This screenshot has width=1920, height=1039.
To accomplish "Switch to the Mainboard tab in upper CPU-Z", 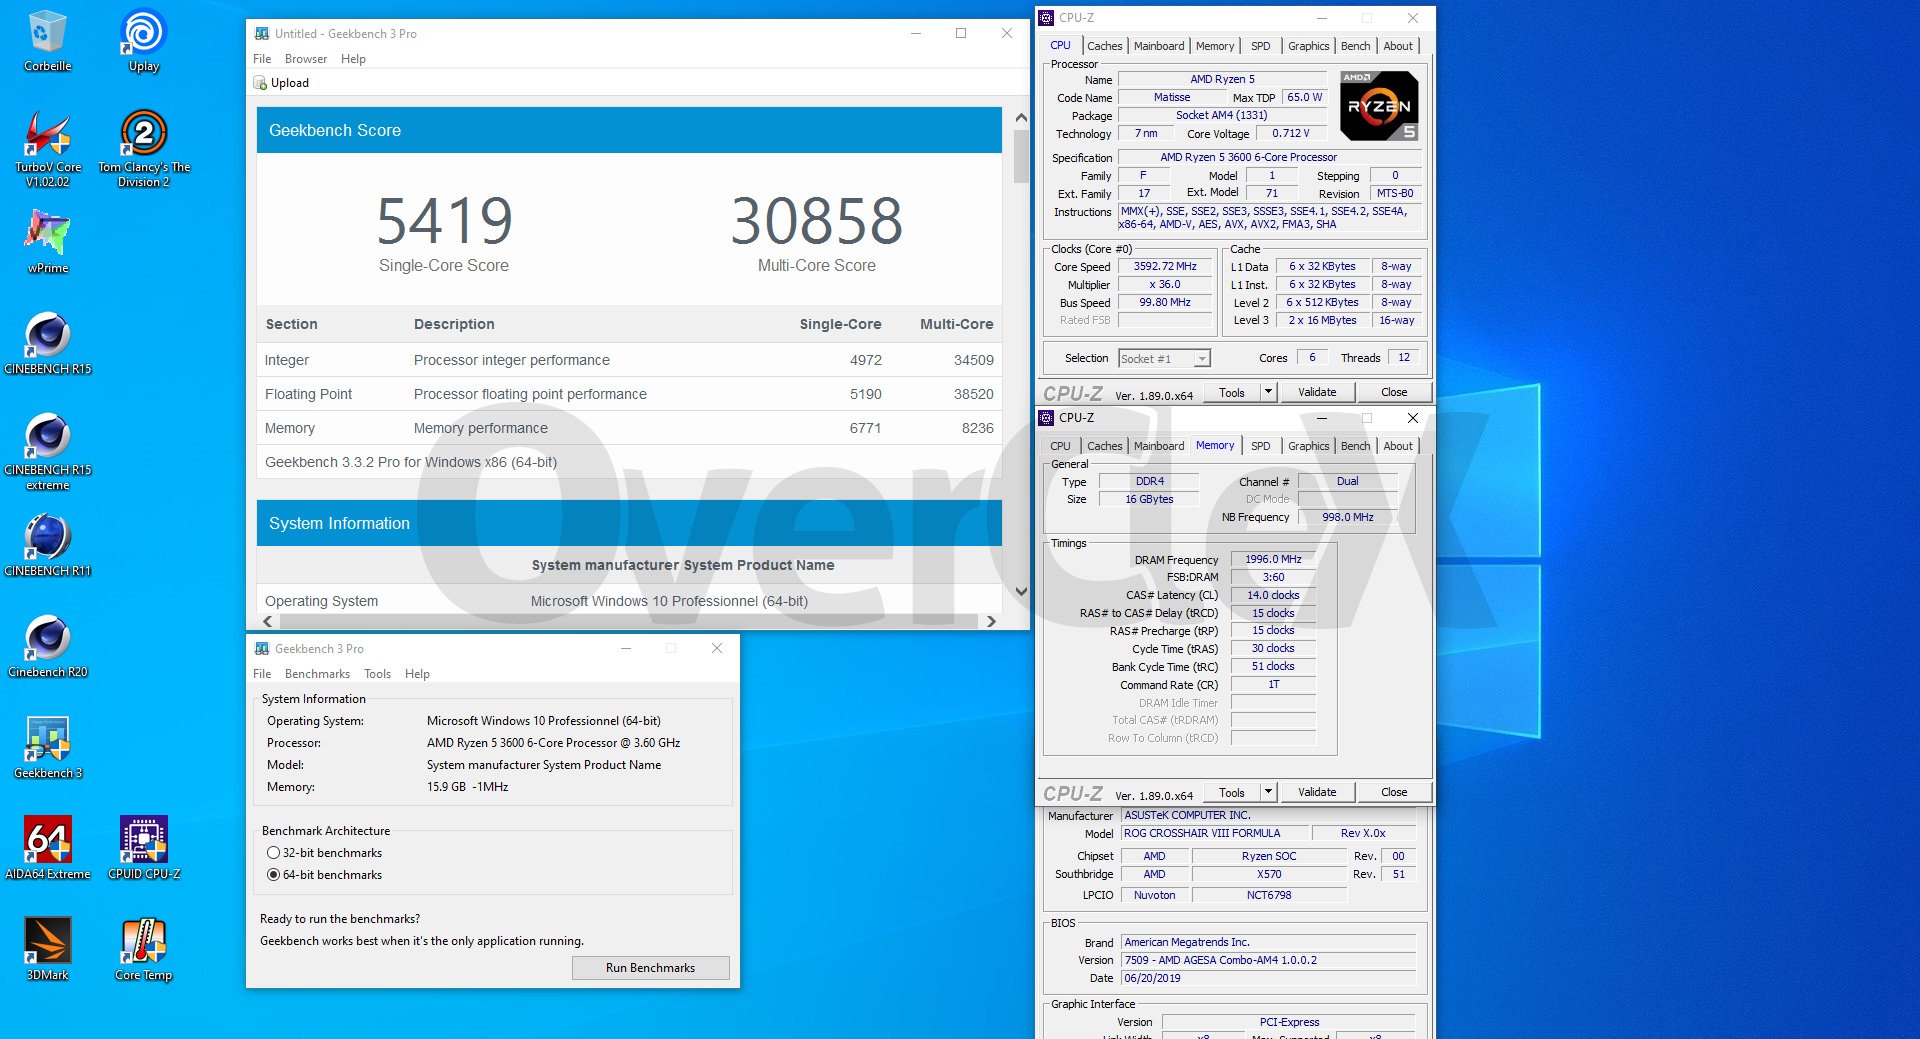I will tap(1159, 46).
